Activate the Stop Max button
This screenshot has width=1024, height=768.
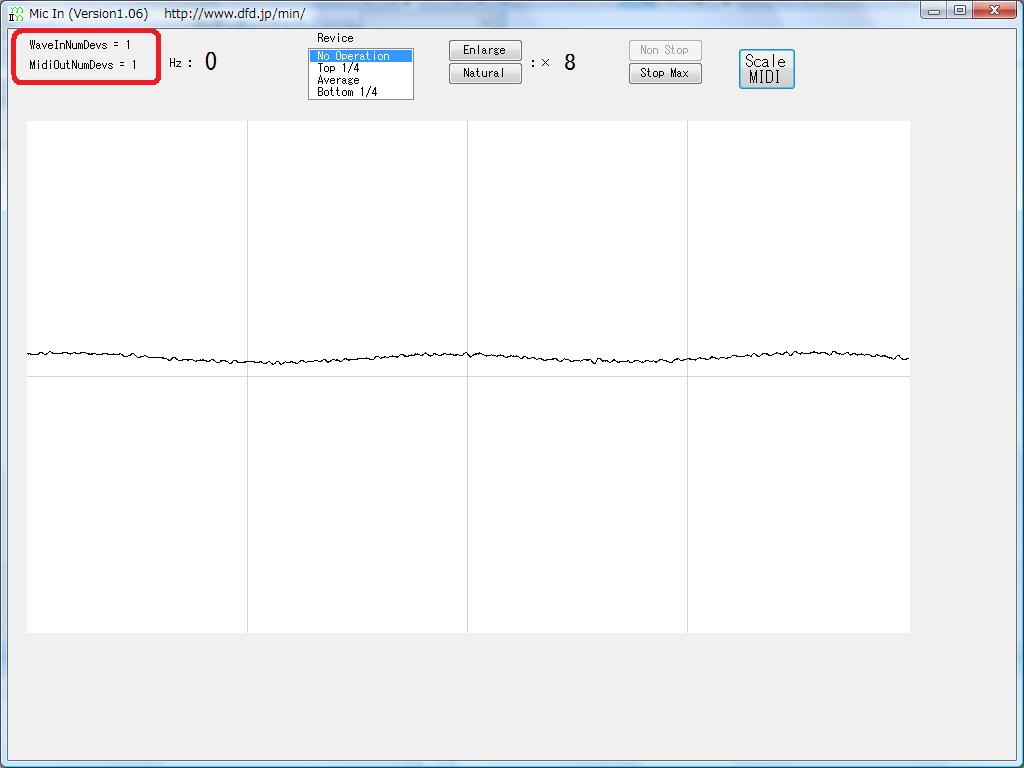point(665,73)
